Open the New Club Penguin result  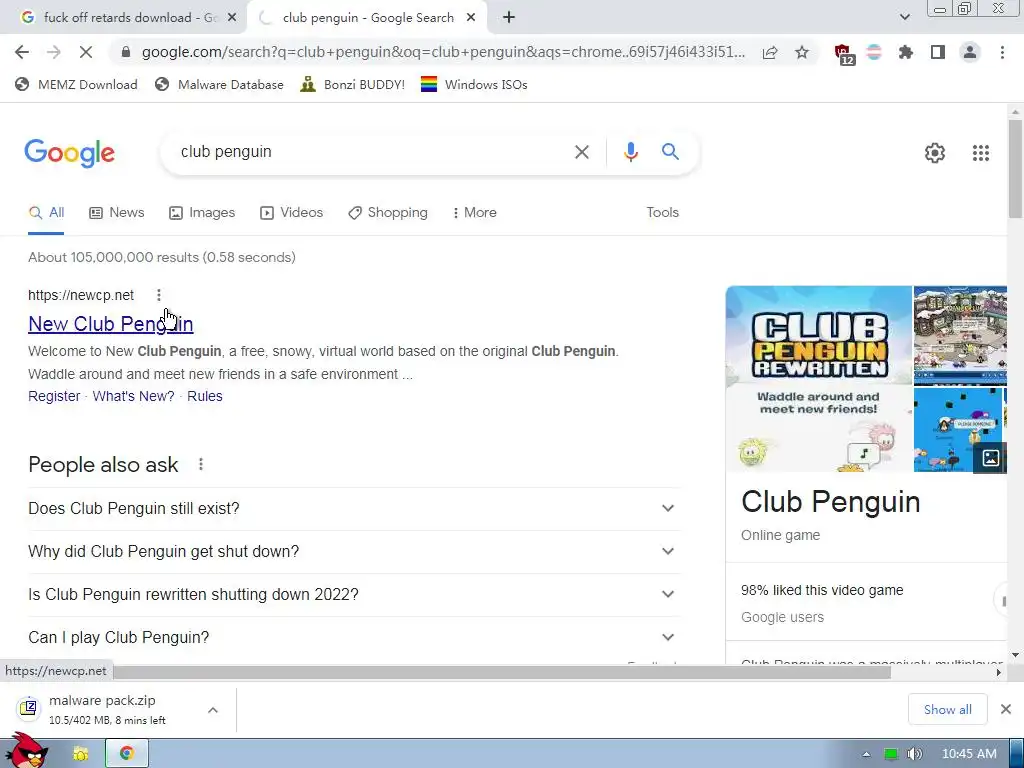pyautogui.click(x=110, y=324)
